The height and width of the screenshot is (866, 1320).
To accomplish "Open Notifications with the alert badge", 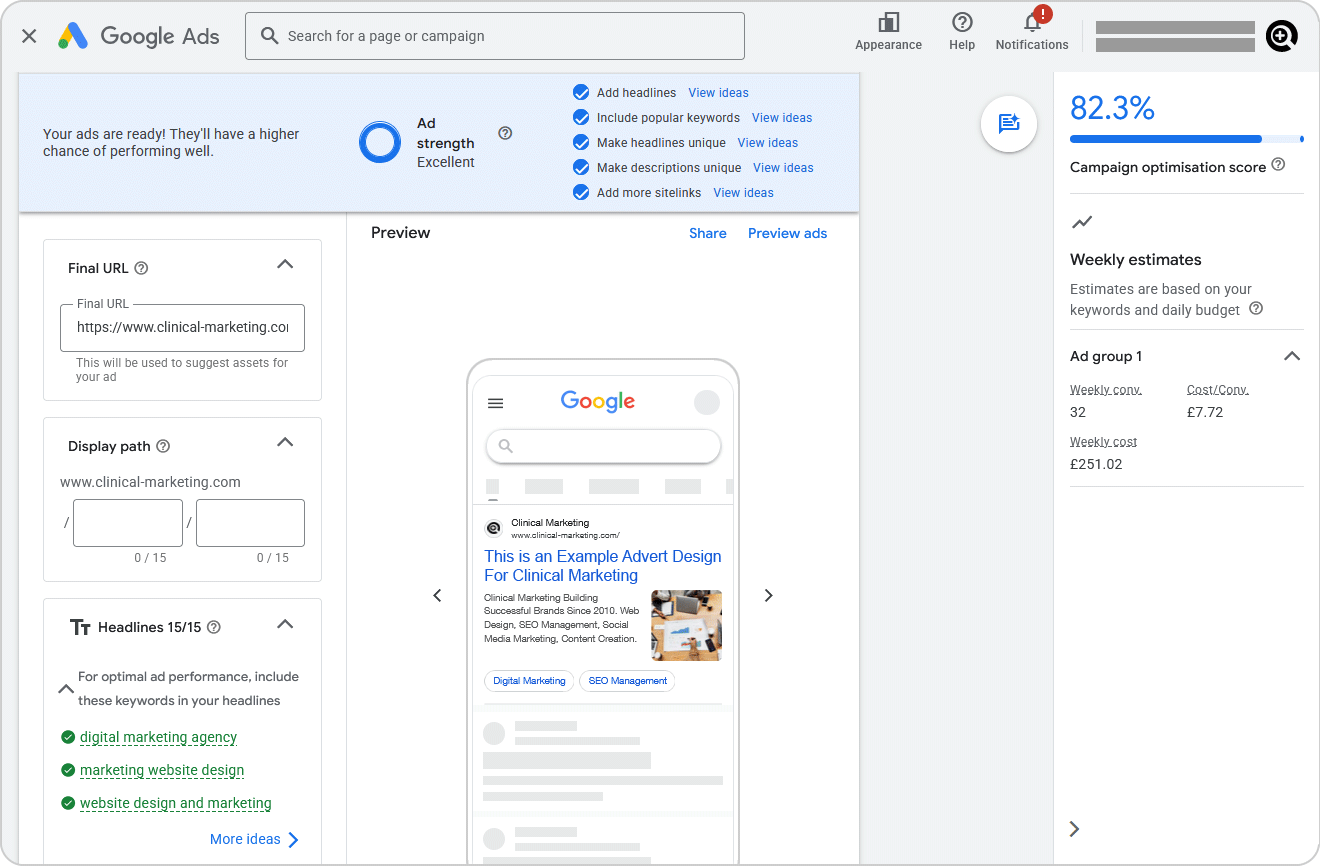I will tap(1031, 25).
